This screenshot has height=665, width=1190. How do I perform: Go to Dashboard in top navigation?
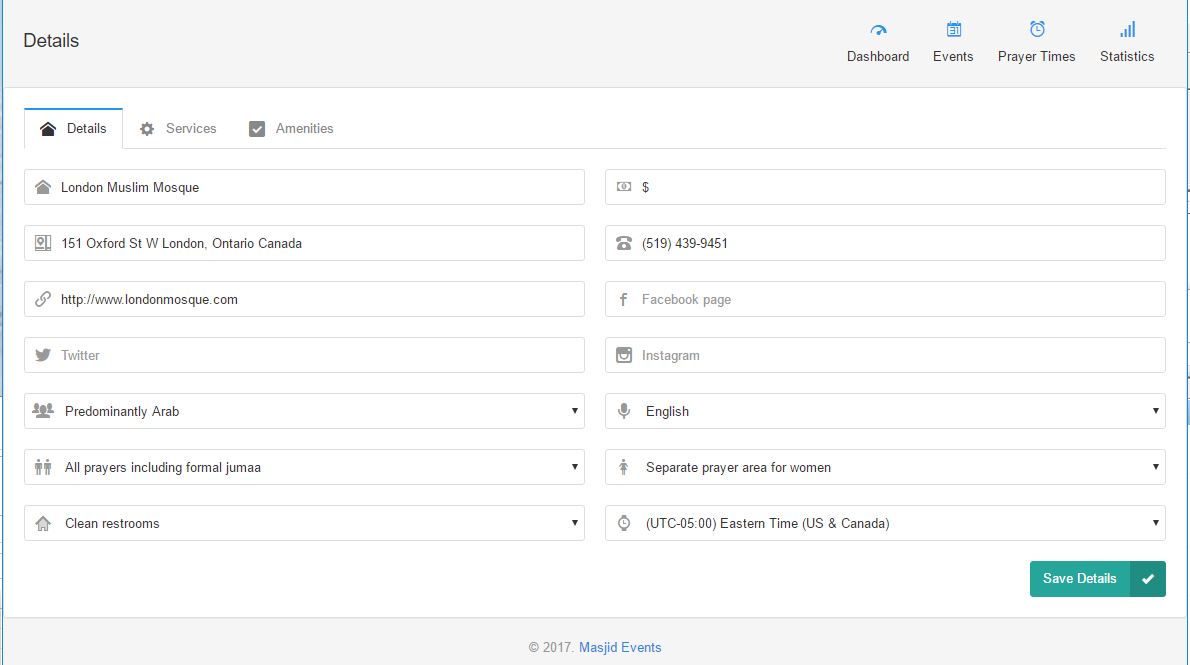[878, 43]
